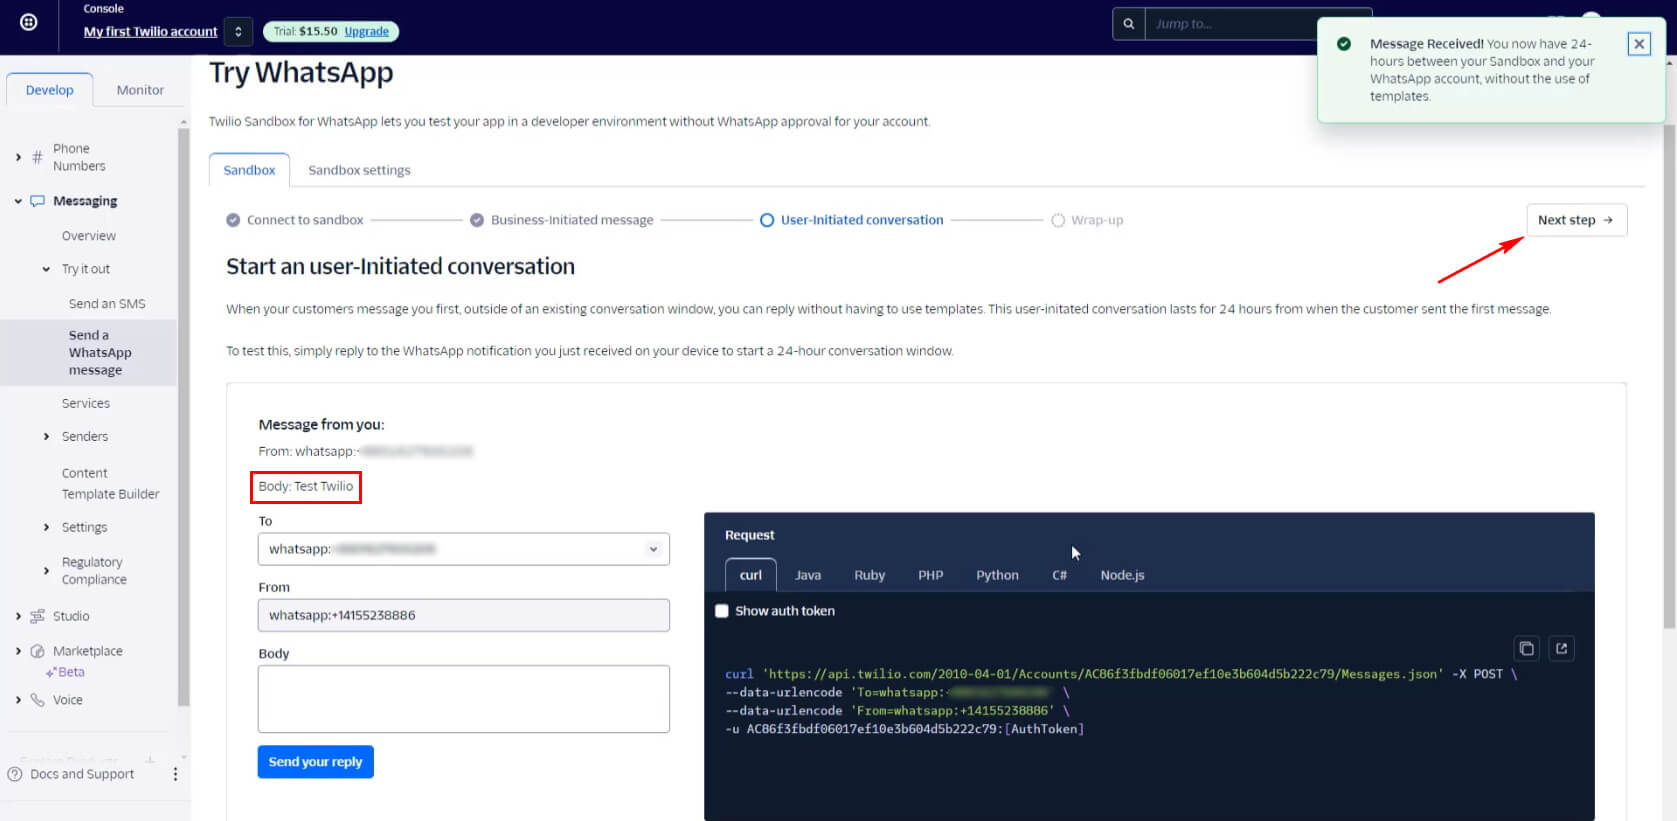Collapse the Messaging section
The height and width of the screenshot is (821, 1677).
coord(18,201)
